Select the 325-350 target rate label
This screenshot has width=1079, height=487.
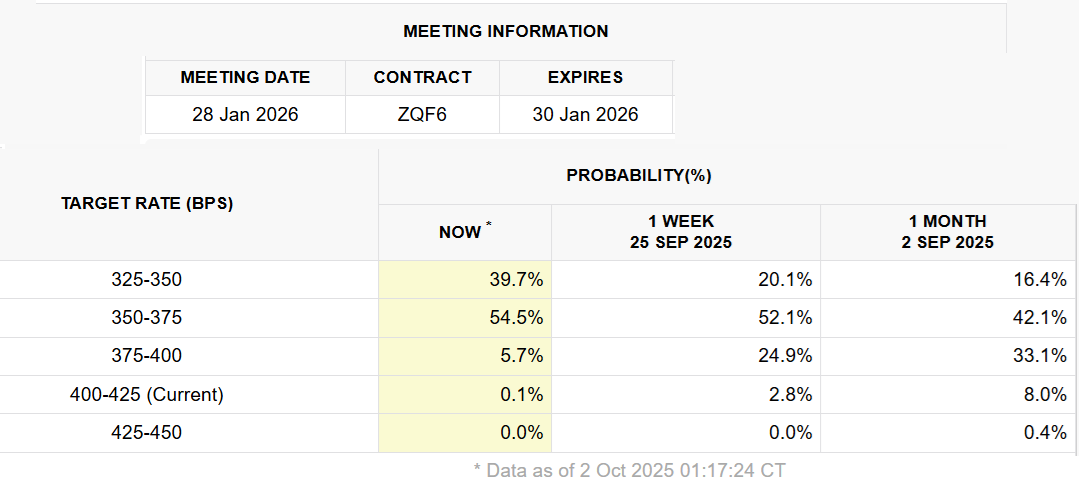[147, 280]
